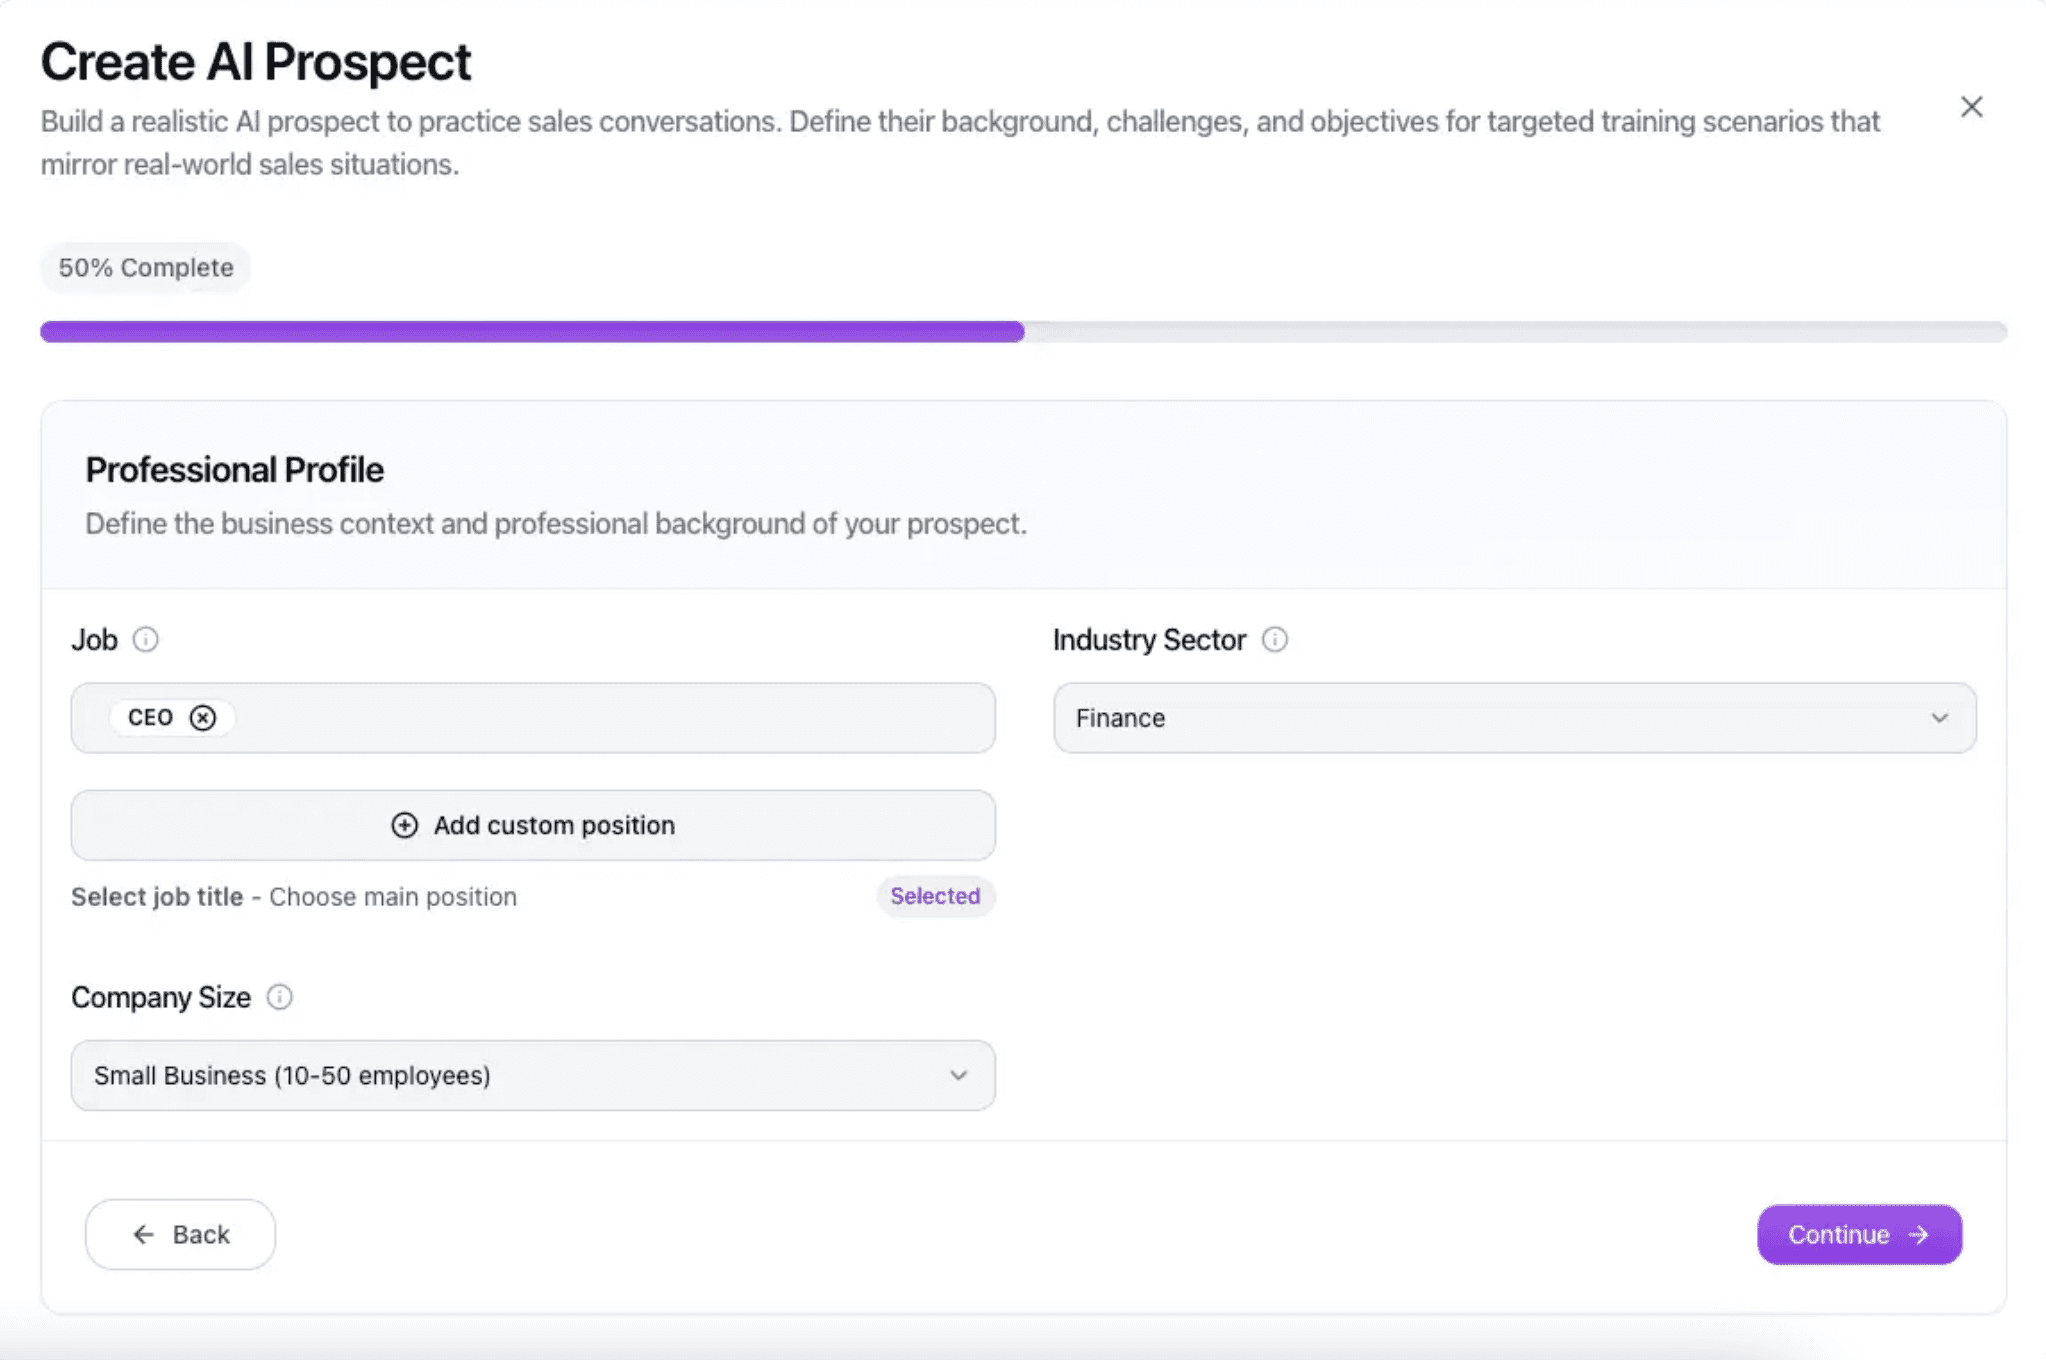This screenshot has width=2046, height=1360.
Task: Click the back arrow icon beside Back
Action: coord(143,1234)
